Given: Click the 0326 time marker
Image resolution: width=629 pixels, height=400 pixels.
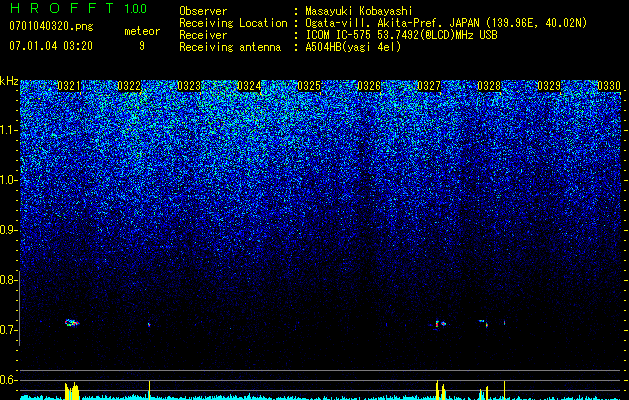Looking at the screenshot, I should (369, 86).
